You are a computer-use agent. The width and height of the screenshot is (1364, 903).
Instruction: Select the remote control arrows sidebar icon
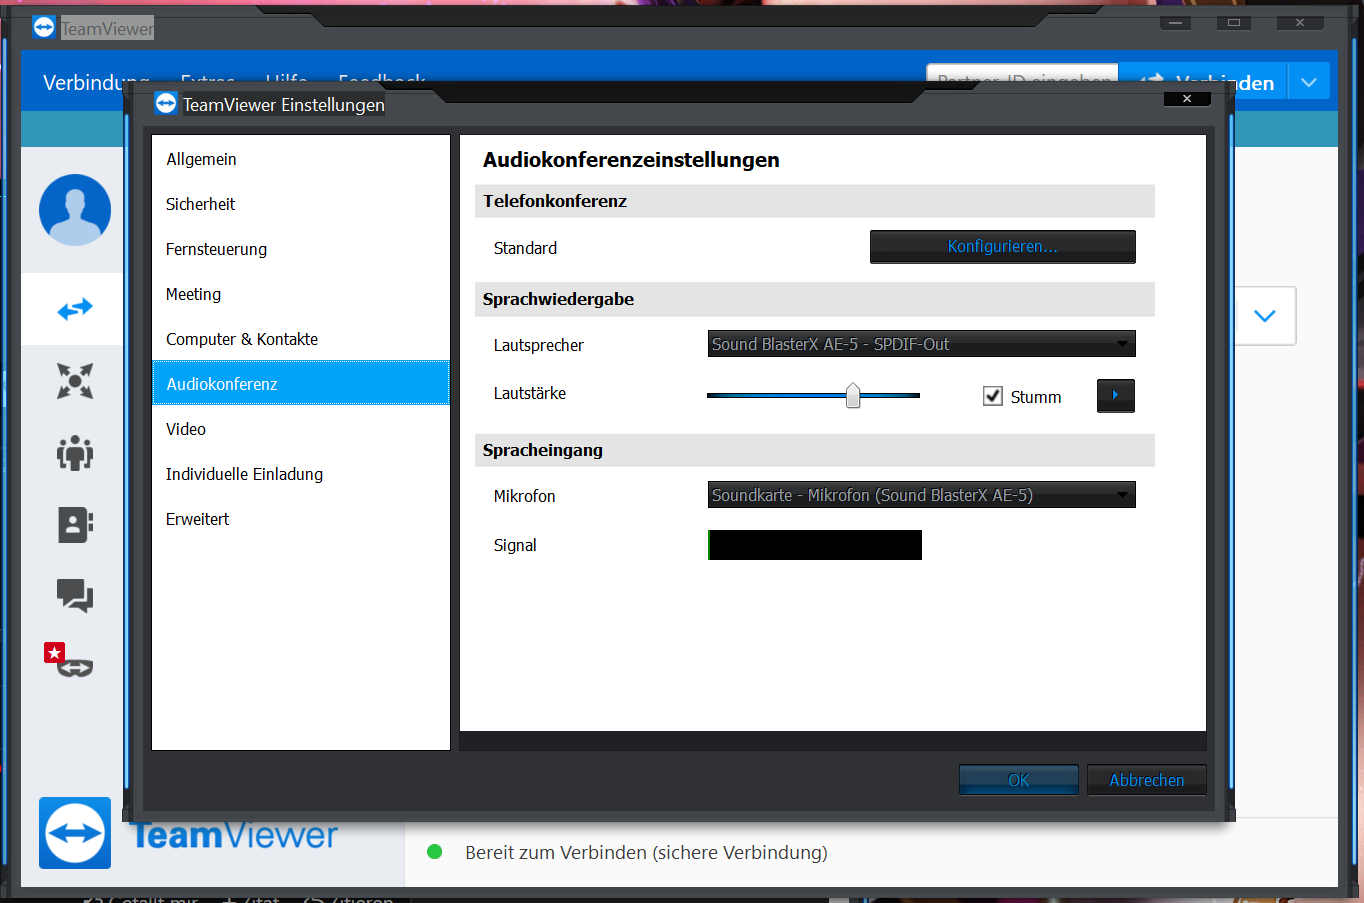tap(75, 309)
